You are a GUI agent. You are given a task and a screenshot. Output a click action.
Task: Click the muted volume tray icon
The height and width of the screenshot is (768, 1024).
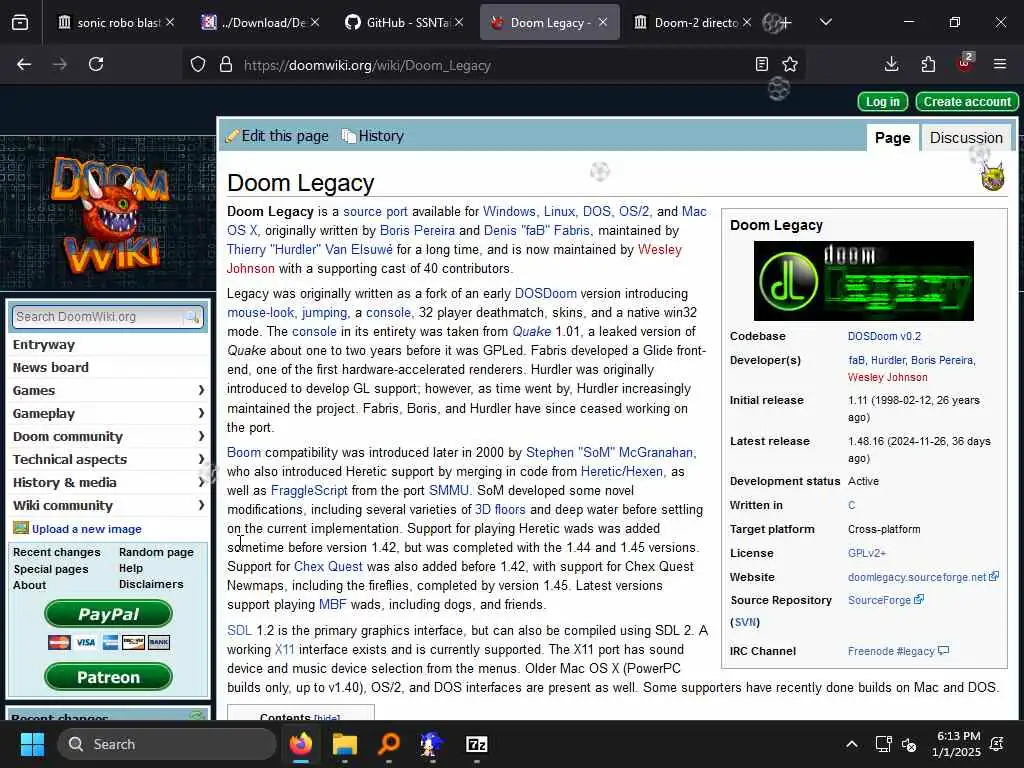click(909, 744)
